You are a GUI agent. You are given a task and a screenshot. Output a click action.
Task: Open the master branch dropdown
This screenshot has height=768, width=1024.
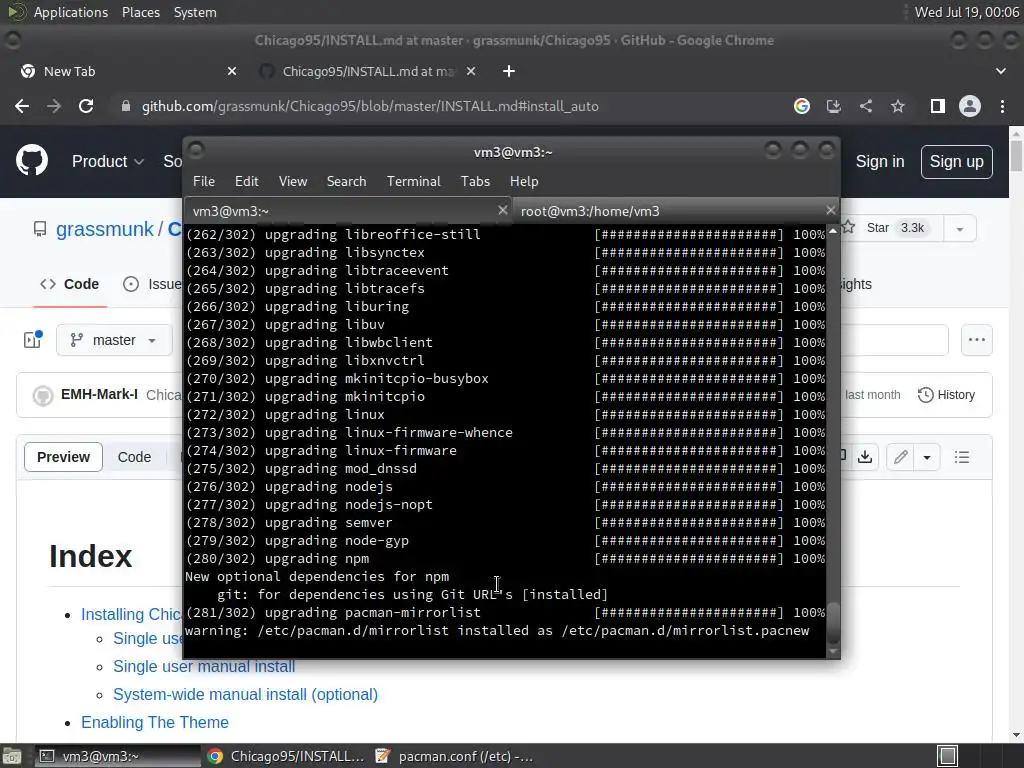click(x=115, y=340)
